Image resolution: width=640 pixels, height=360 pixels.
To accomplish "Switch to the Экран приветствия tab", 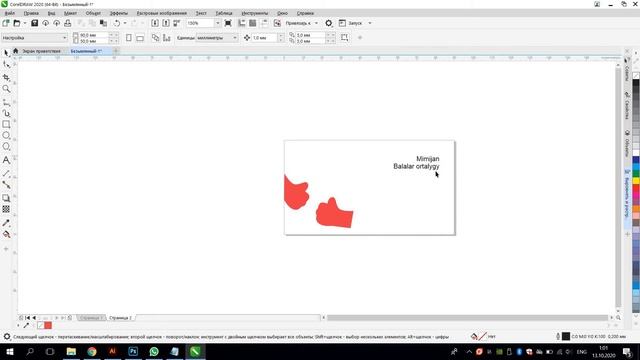I will pyautogui.click(x=41, y=51).
